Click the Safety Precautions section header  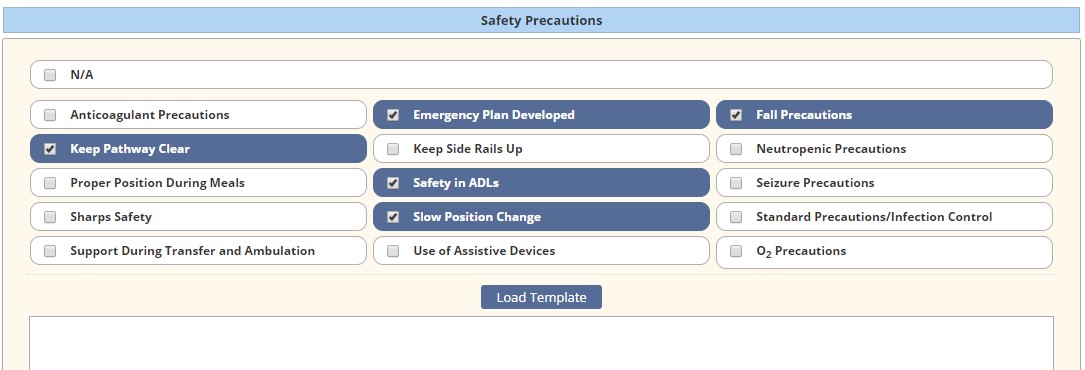tap(541, 20)
